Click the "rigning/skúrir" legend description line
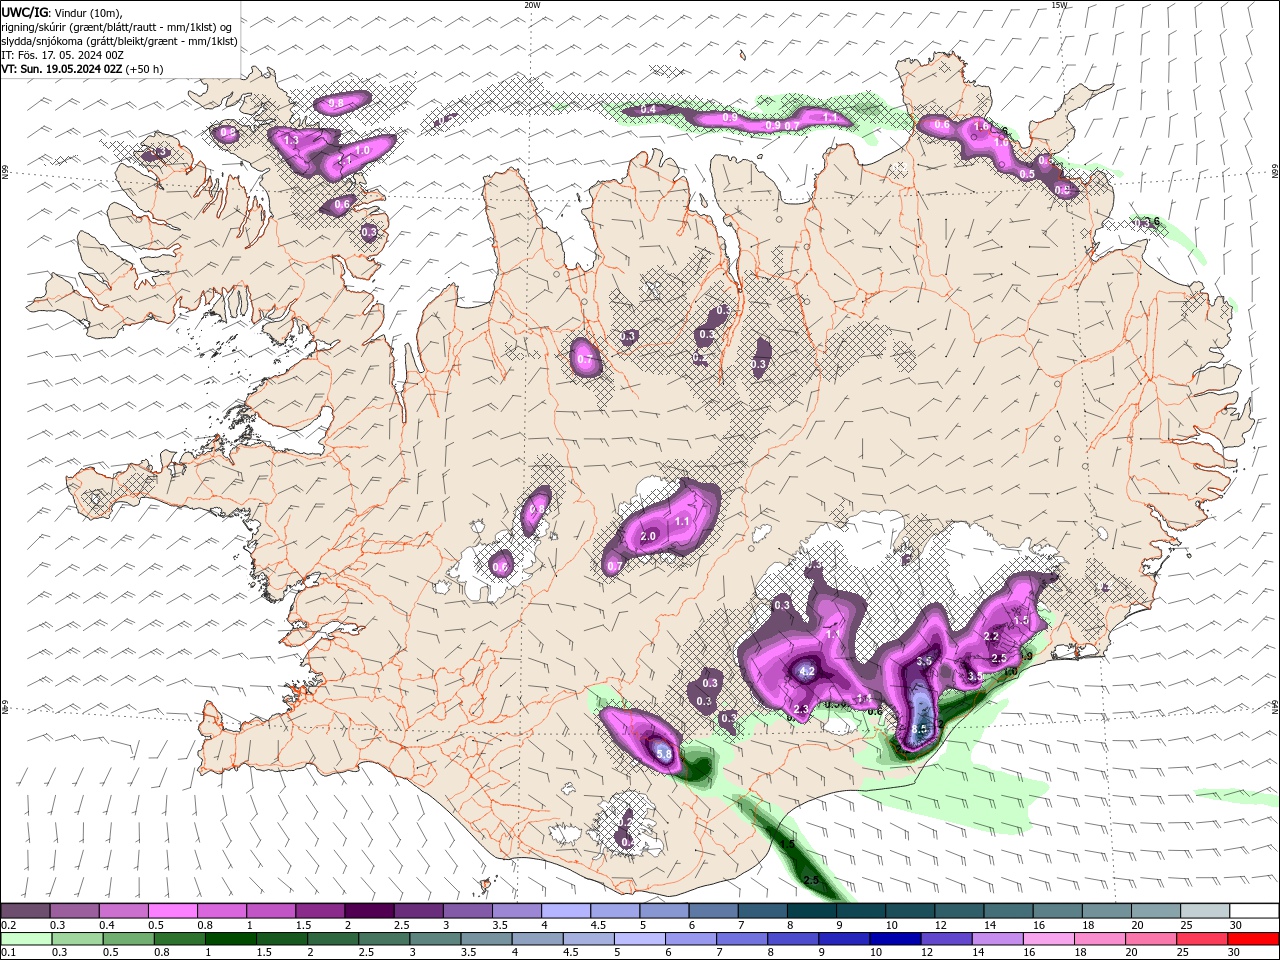Screen dimensions: 1280x960 point(118,27)
